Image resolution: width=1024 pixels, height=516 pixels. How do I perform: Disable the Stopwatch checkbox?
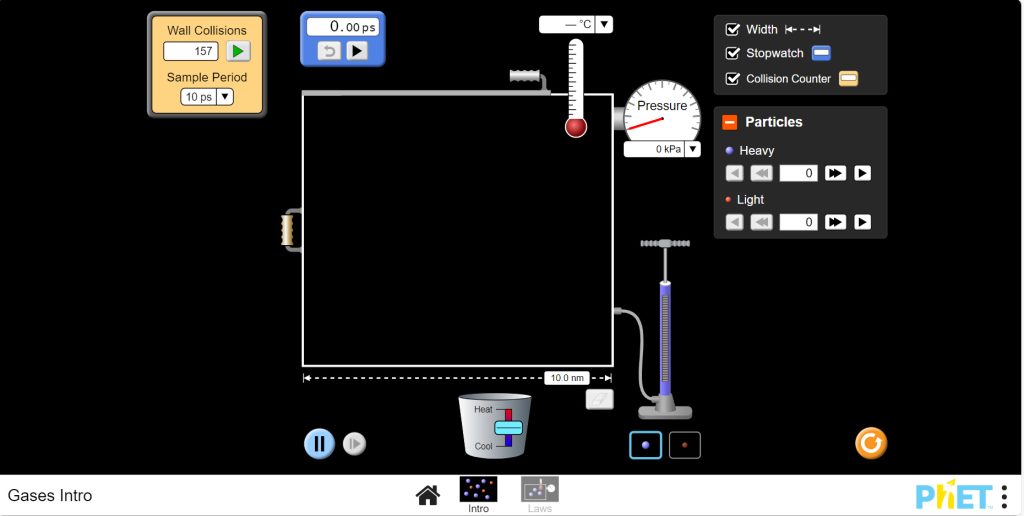(733, 54)
